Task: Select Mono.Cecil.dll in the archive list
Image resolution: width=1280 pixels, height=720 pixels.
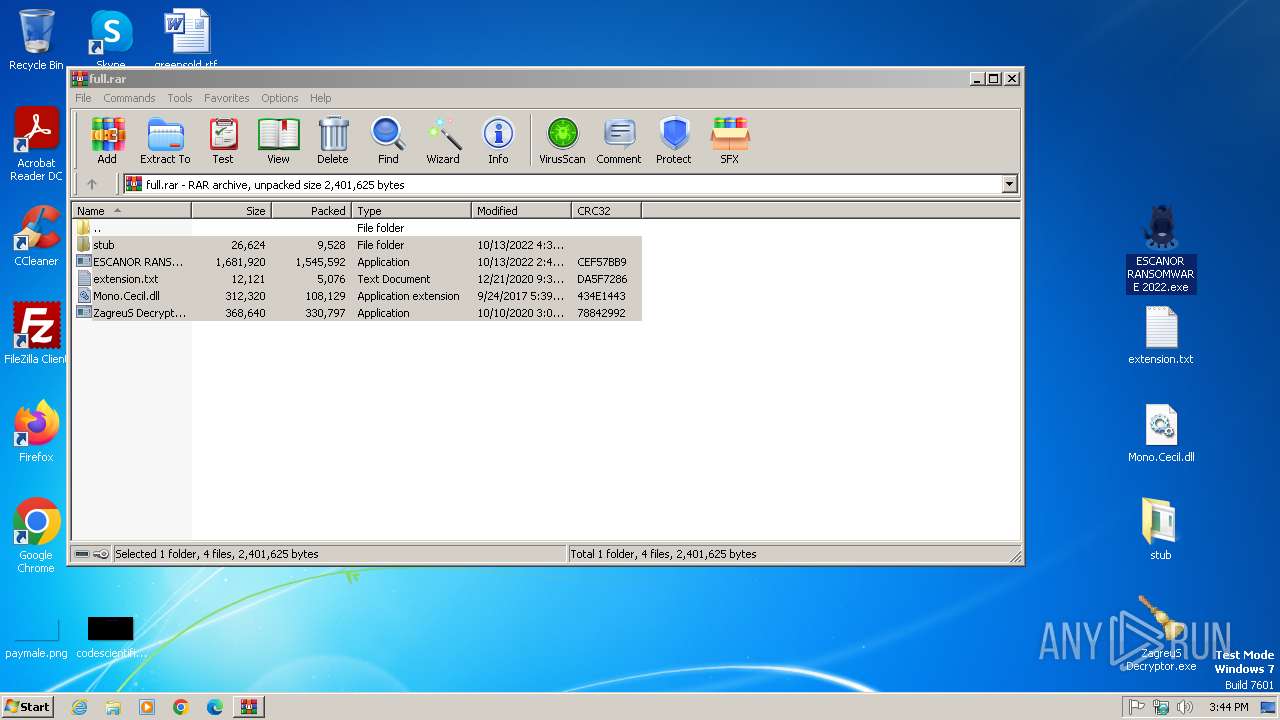Action: pyautogui.click(x=357, y=296)
